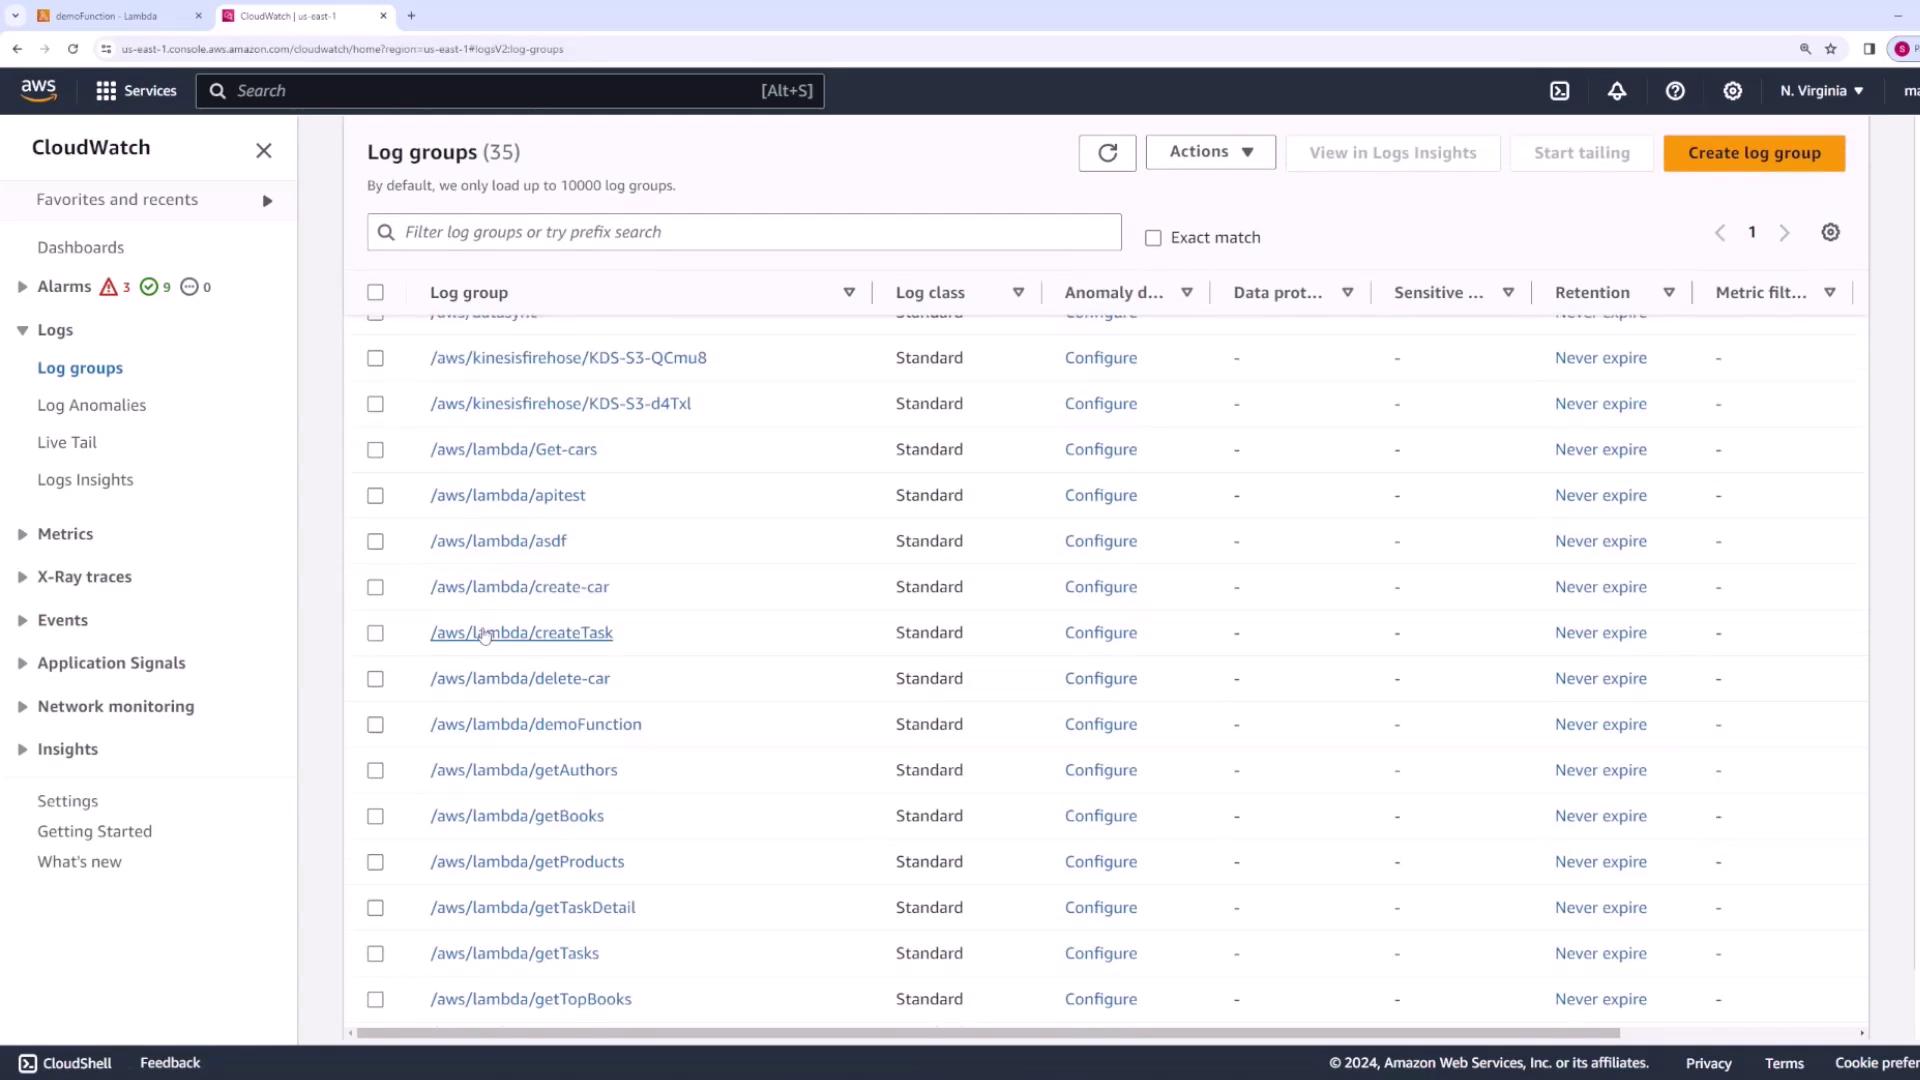
Task: Bookmark this page with star icon
Action: (x=1831, y=48)
